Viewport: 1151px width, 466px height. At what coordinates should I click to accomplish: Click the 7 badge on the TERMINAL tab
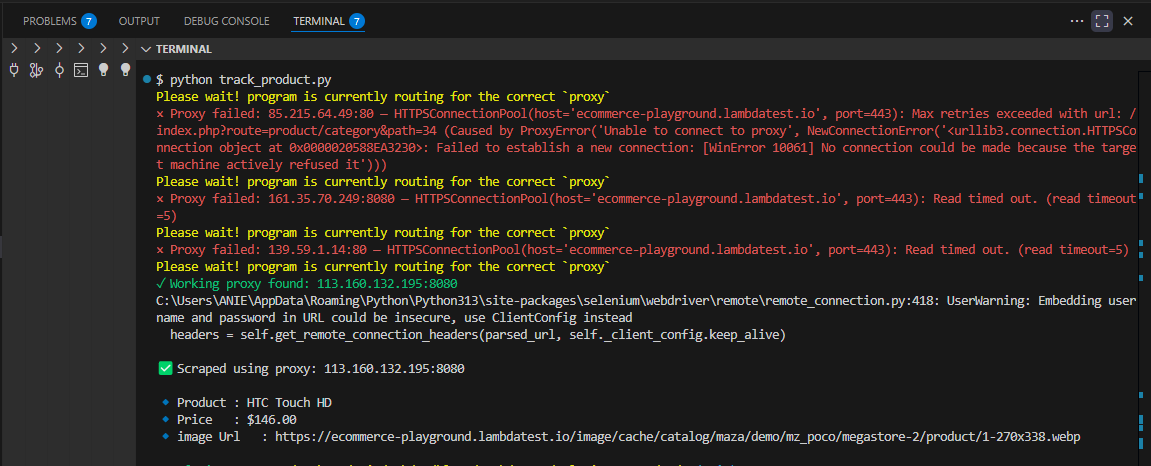[x=357, y=21]
